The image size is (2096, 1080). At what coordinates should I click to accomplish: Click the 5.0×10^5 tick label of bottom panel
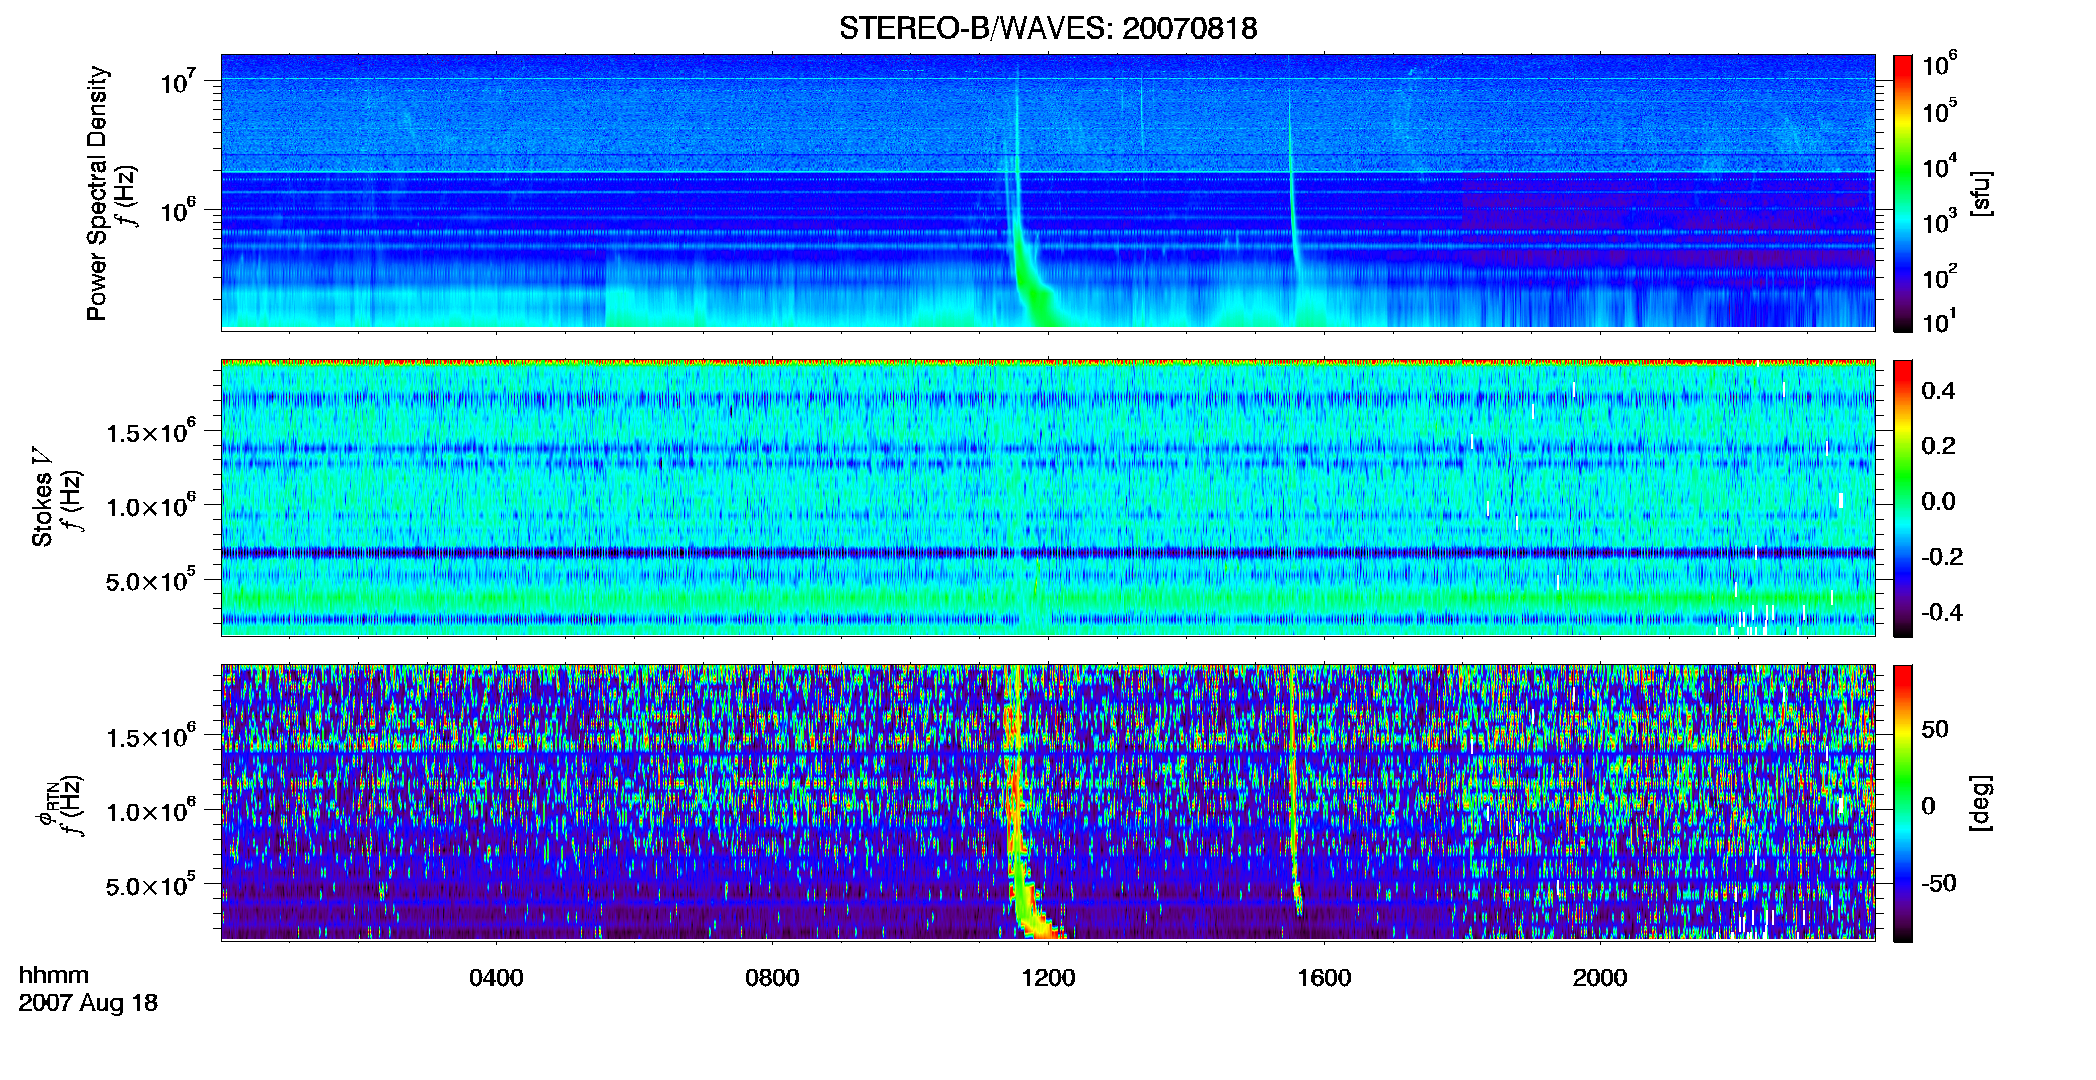tap(150, 885)
